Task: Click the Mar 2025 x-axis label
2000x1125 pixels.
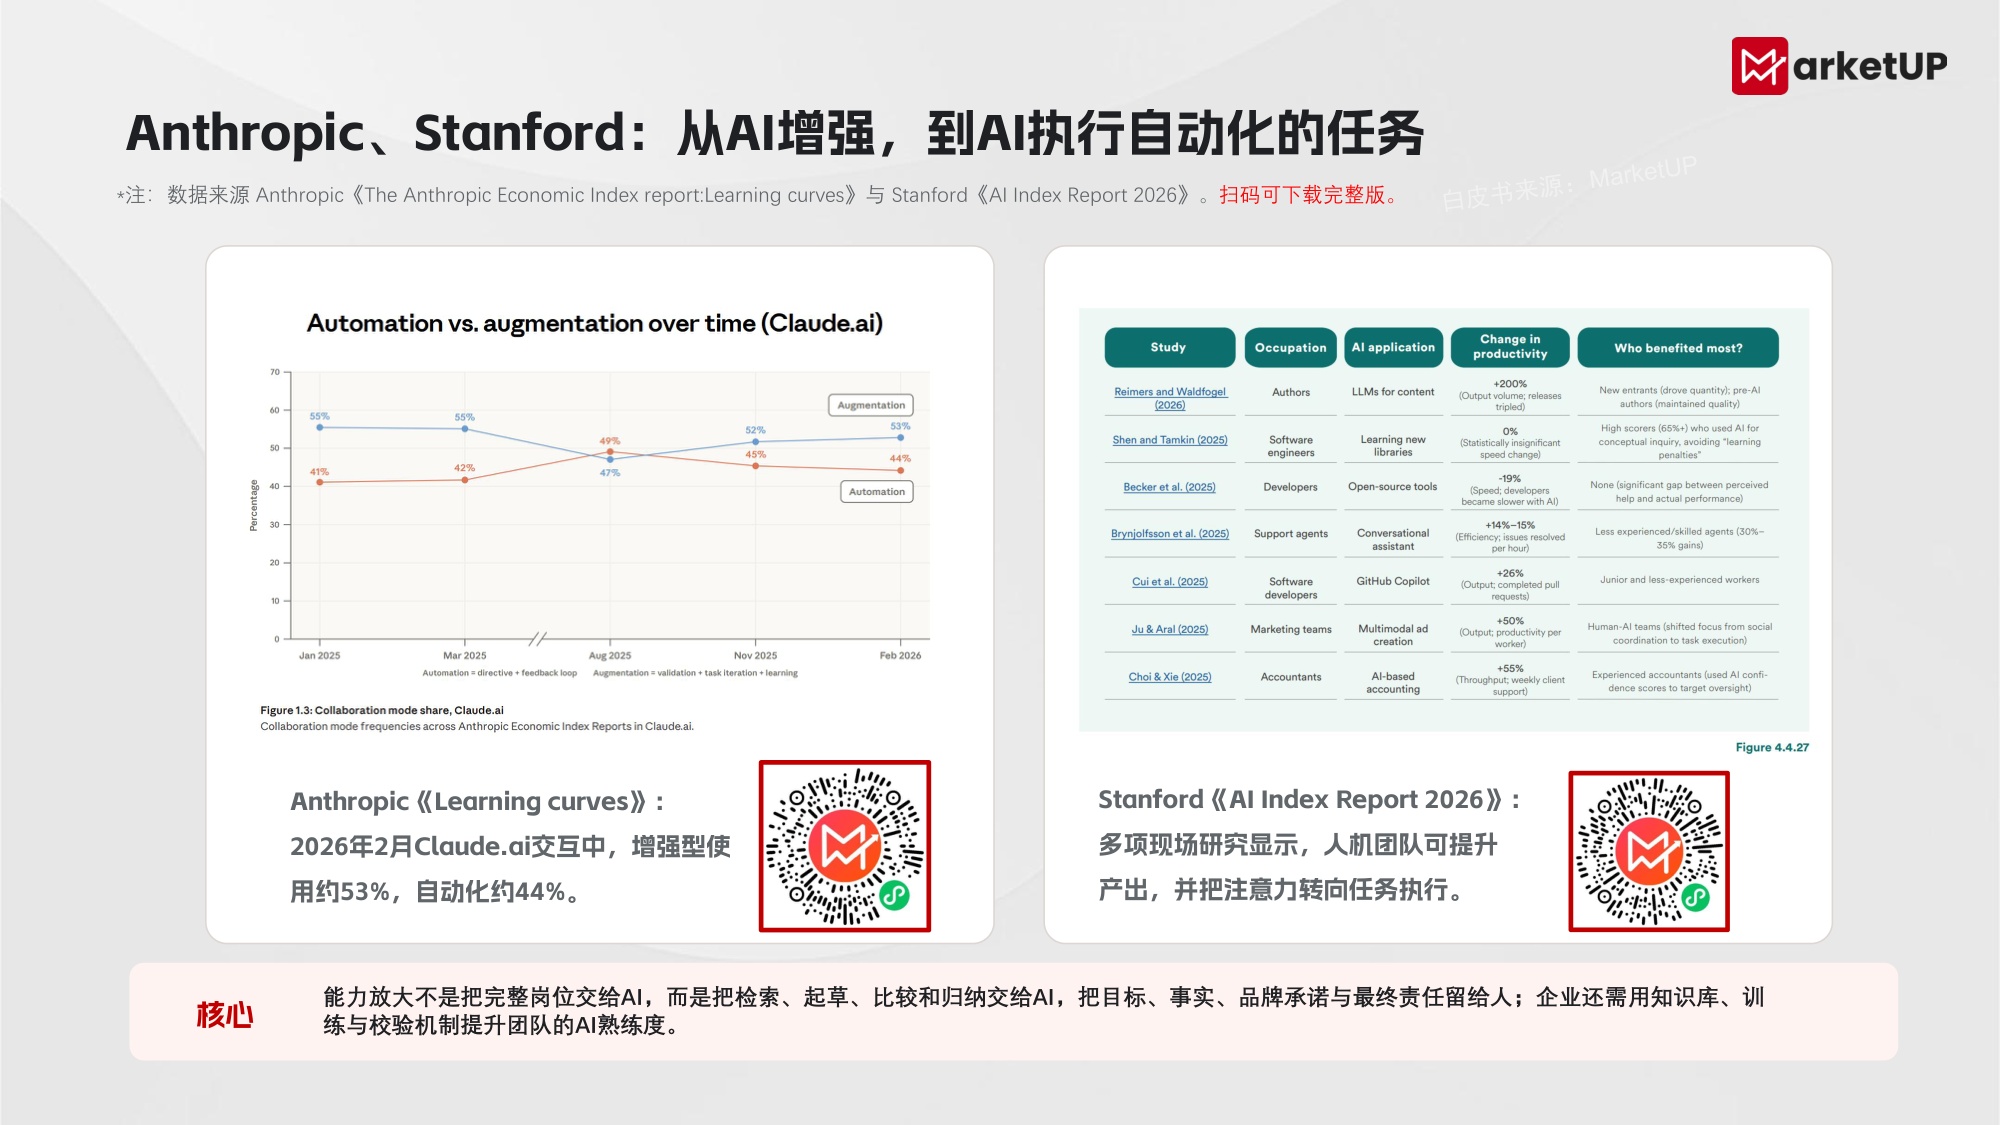Action: (x=465, y=656)
